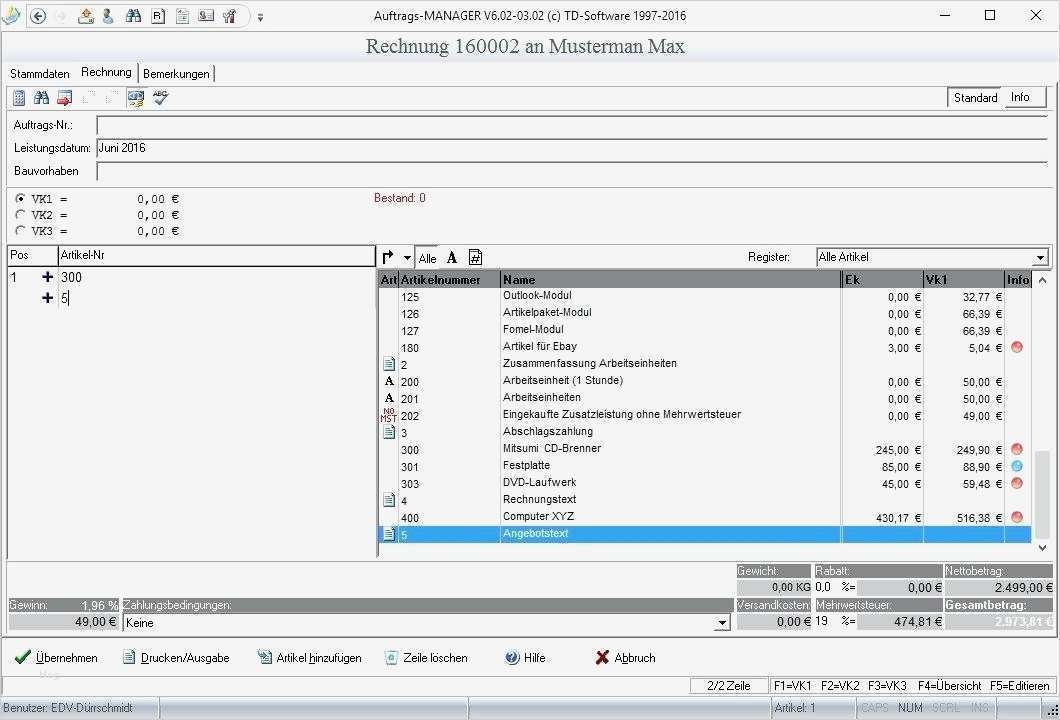Screen dimensions: 1060x720
Task: Sort by the Ek column header
Action: (x=882, y=279)
